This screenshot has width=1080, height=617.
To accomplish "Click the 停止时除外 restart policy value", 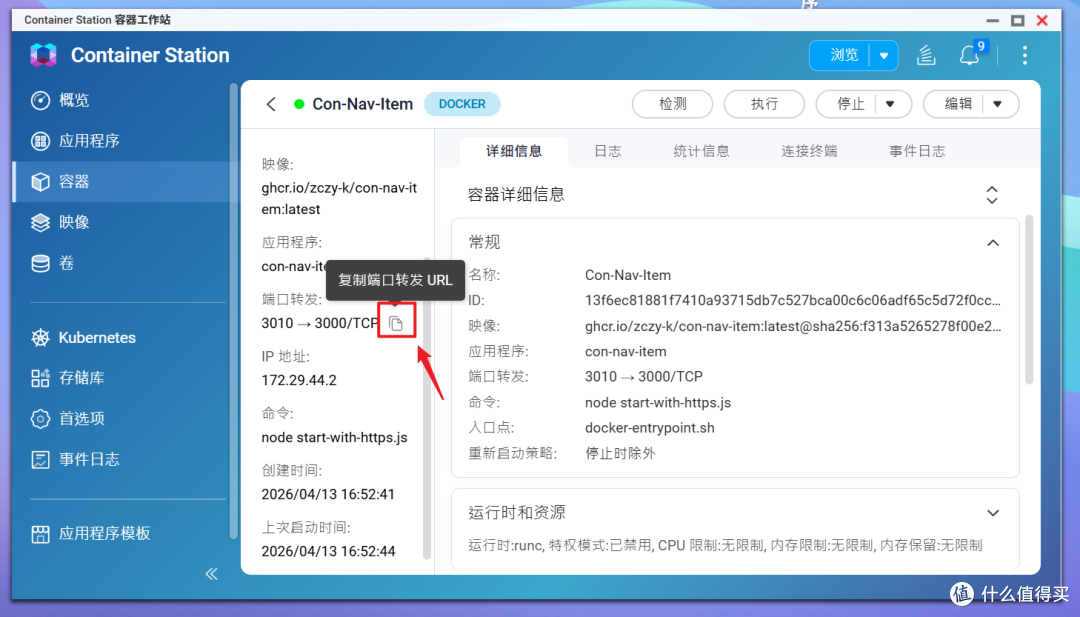I will tap(620, 453).
